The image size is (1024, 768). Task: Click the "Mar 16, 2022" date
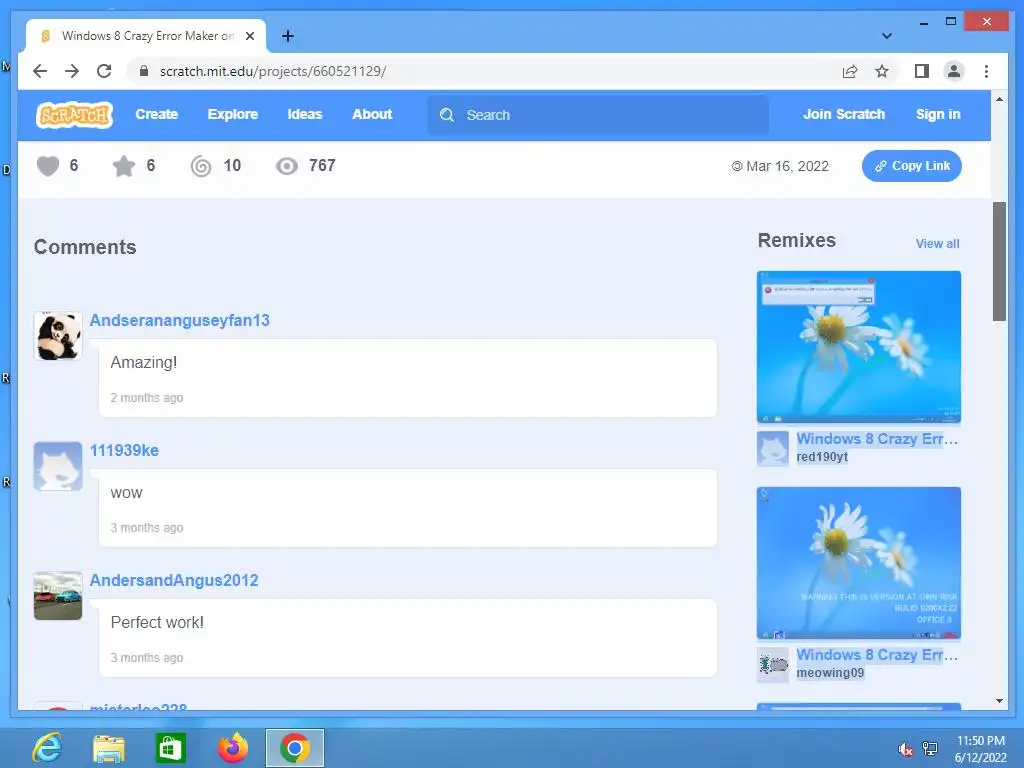(787, 167)
